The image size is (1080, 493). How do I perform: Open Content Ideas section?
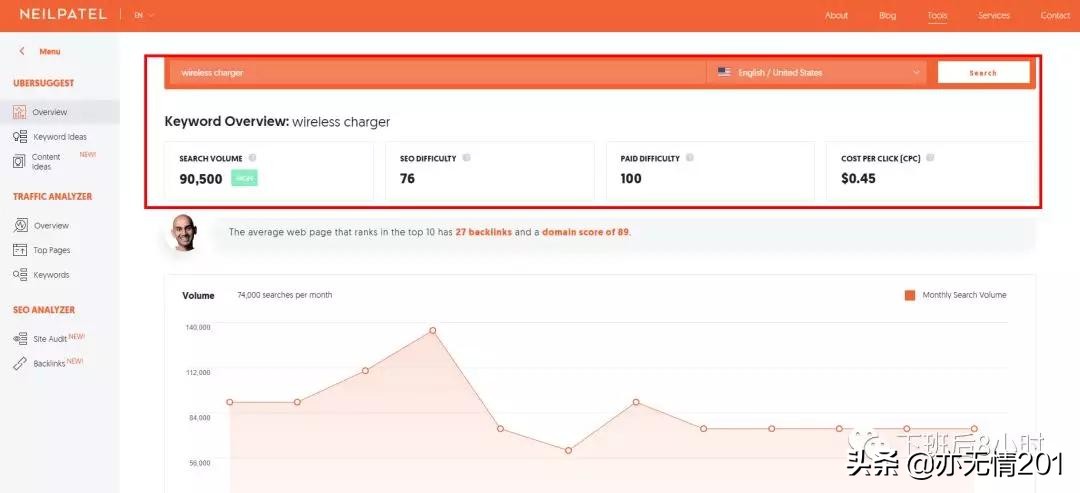pos(45,162)
